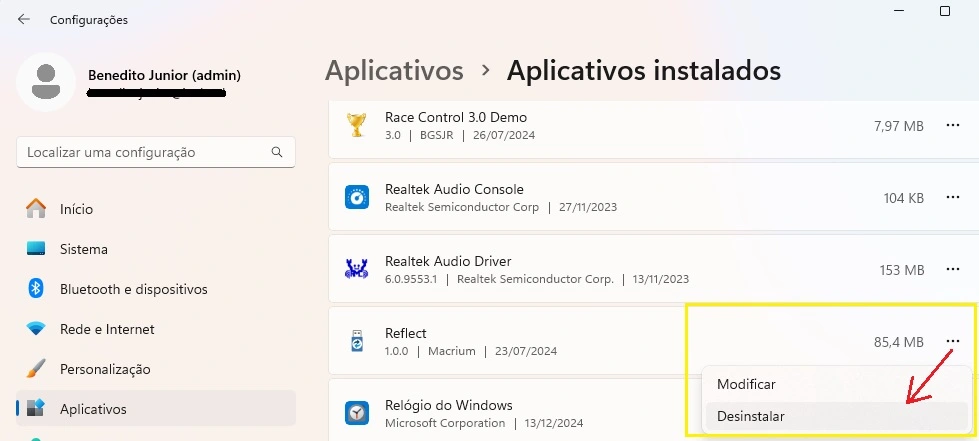Click Realtek Audio Driver crab icon

pos(357,269)
